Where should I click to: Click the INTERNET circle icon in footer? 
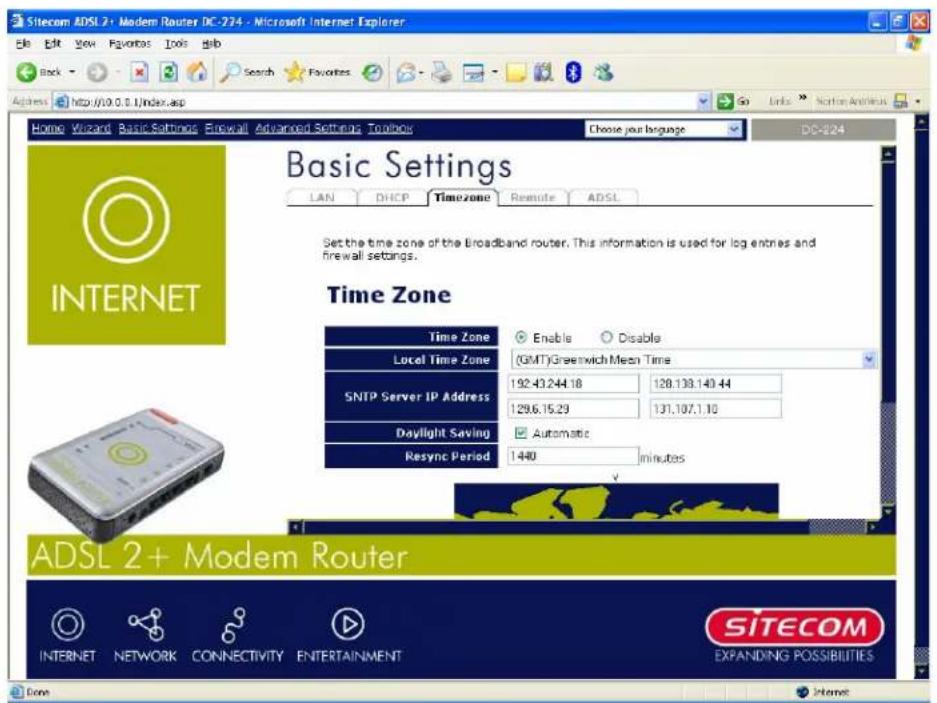[68, 625]
